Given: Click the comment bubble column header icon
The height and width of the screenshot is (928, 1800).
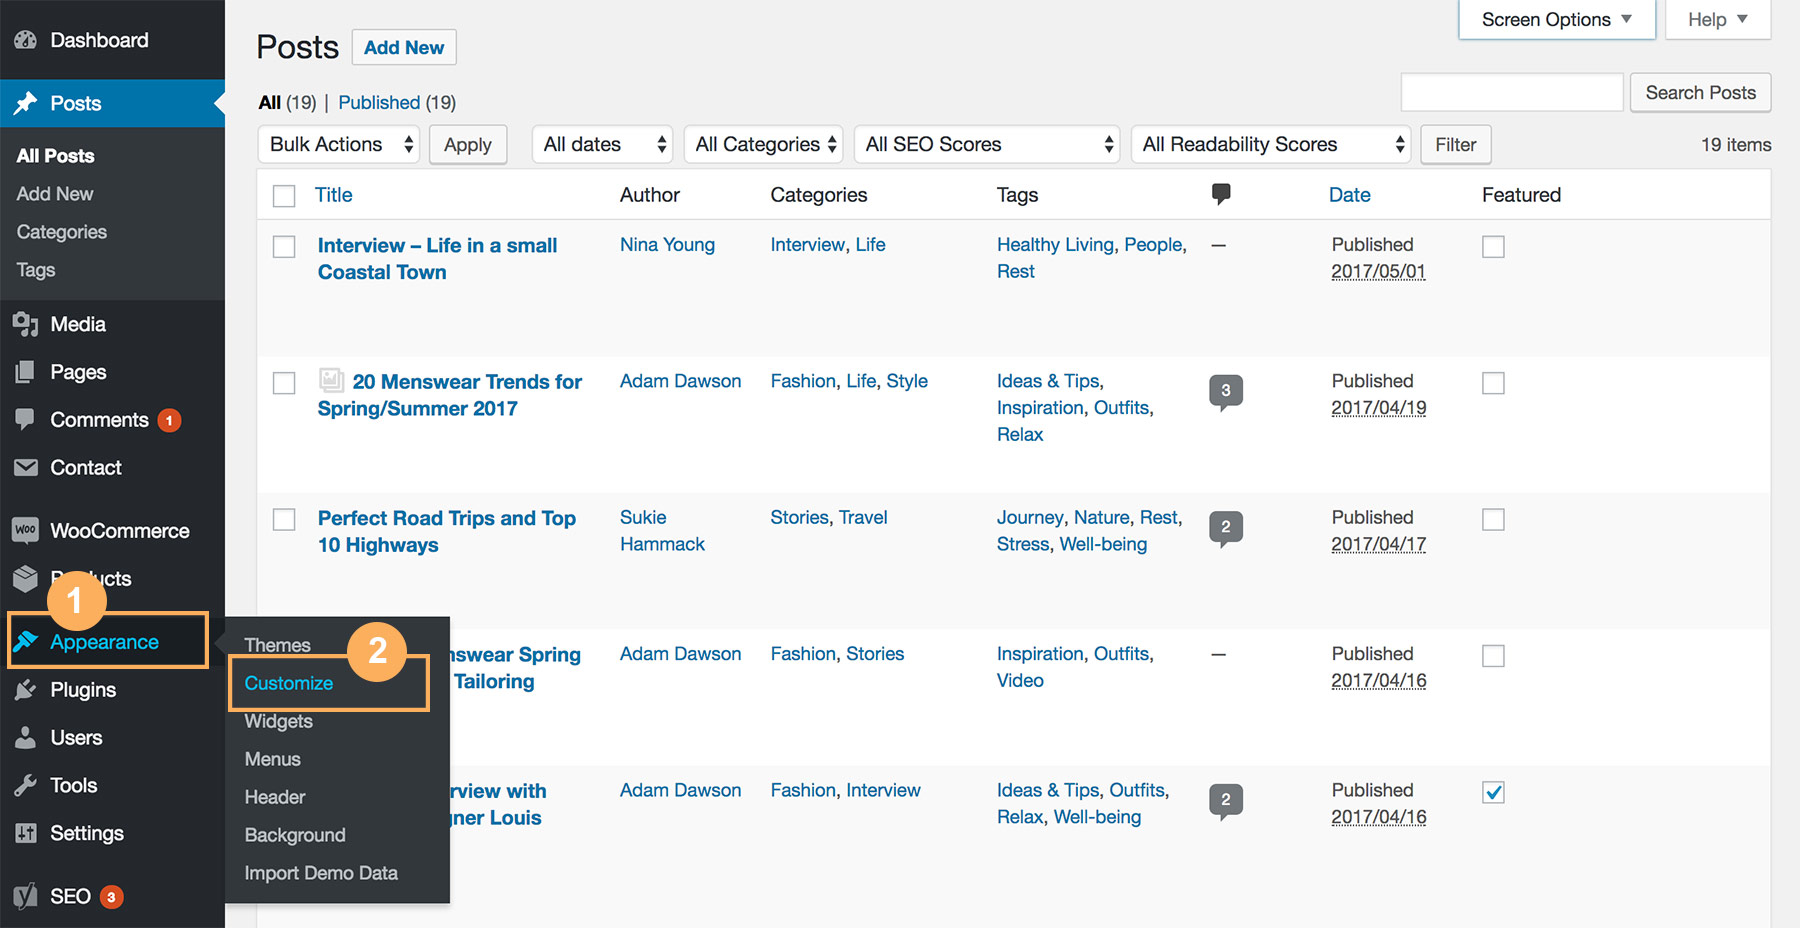Looking at the screenshot, I should pos(1220,194).
